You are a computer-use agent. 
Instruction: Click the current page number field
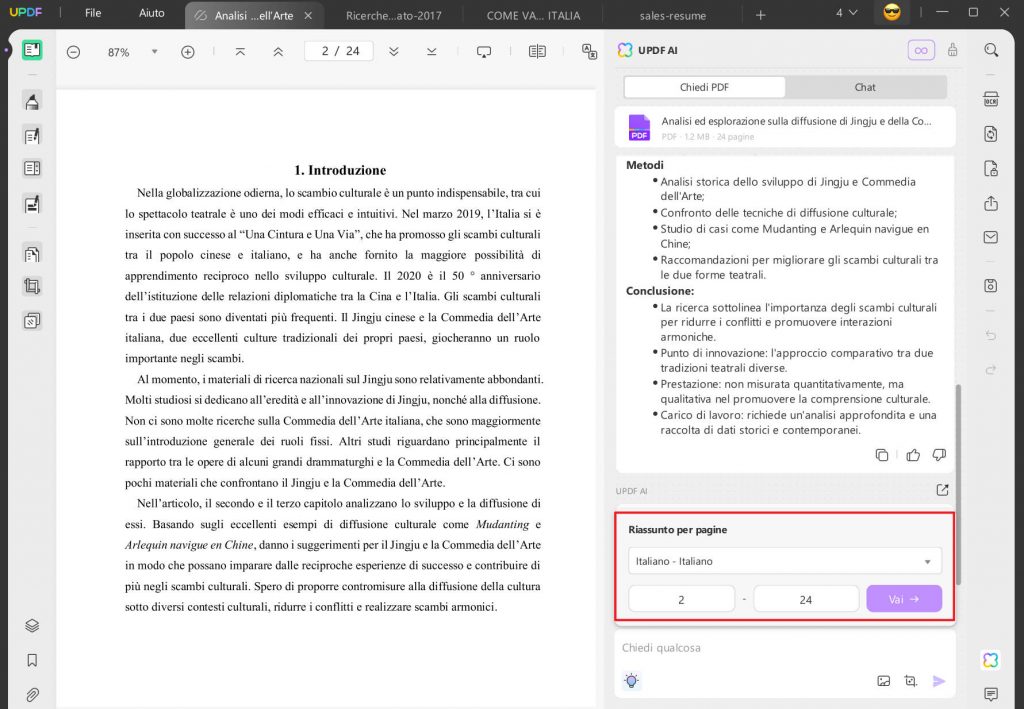[339, 51]
